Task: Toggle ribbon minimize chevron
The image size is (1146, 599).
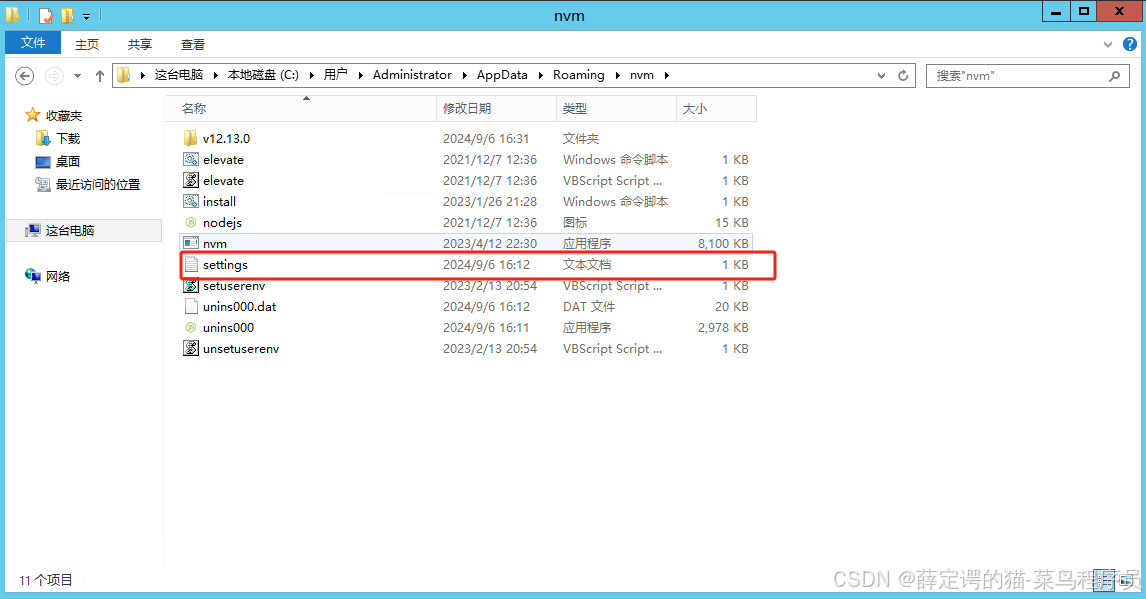Action: (x=1107, y=44)
